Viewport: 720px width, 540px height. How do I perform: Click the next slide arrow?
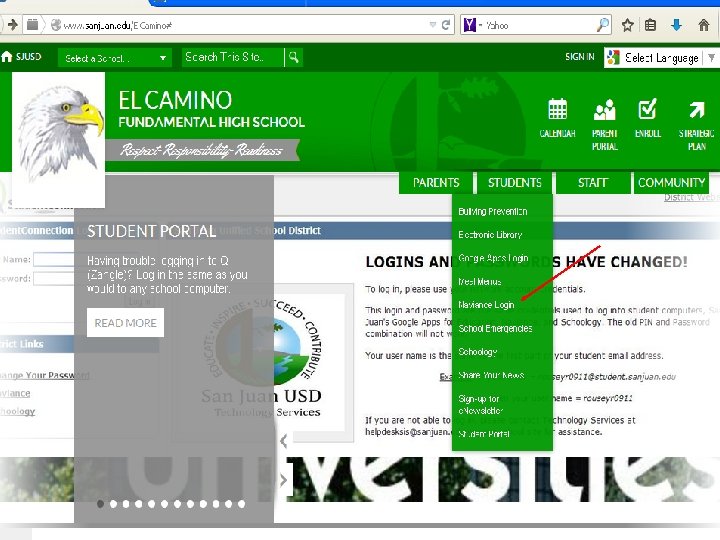click(283, 480)
